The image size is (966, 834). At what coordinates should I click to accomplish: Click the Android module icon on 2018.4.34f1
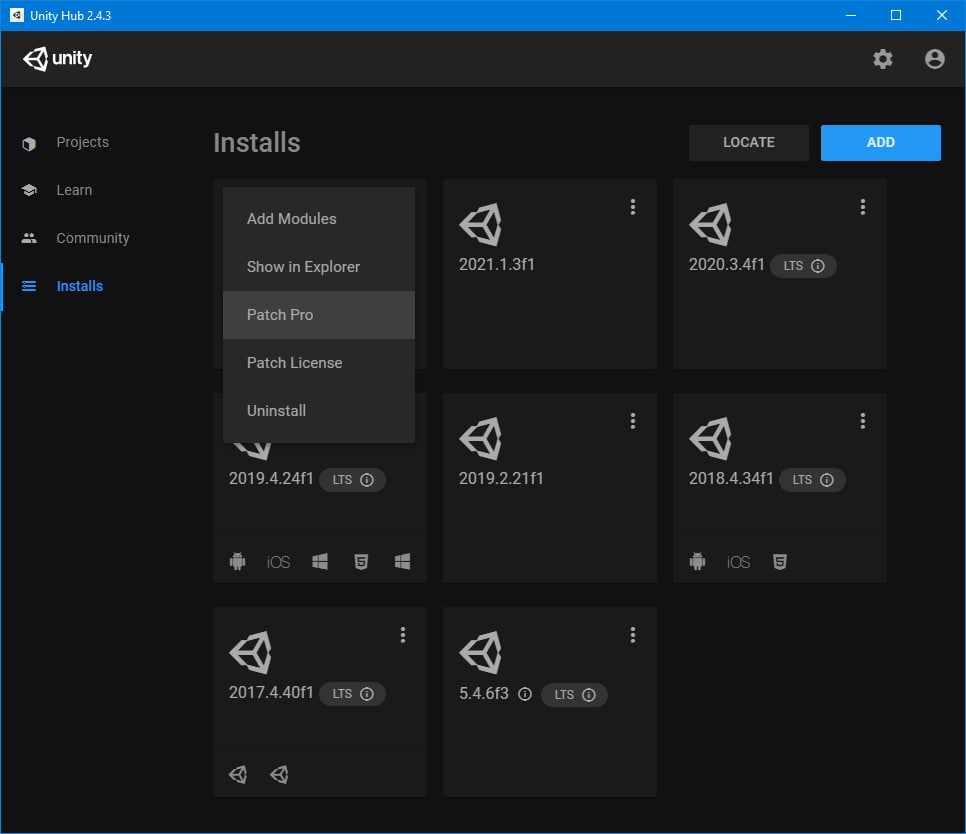tap(697, 561)
